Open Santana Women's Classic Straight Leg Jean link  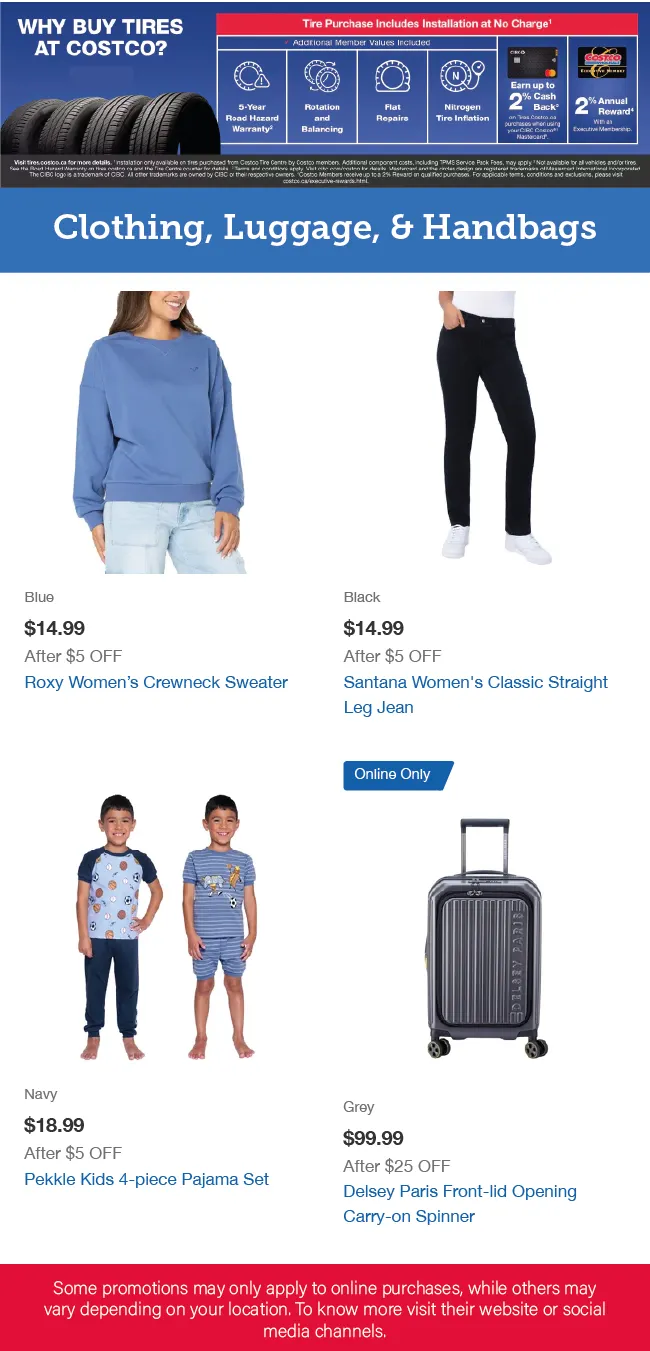click(476, 695)
